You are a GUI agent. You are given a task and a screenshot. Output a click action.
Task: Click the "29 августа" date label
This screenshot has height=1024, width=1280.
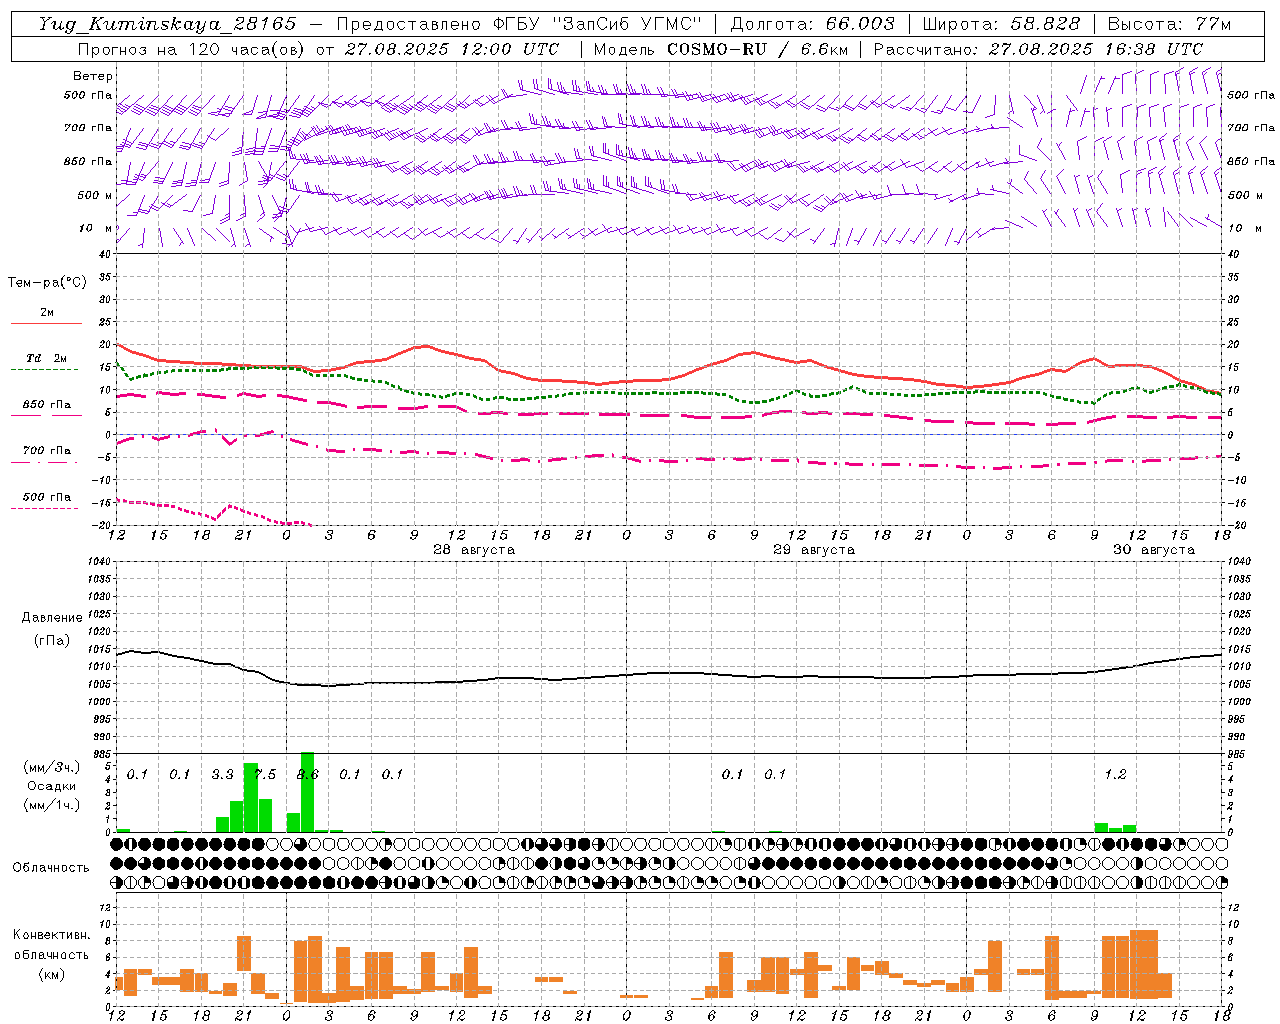[814, 550]
